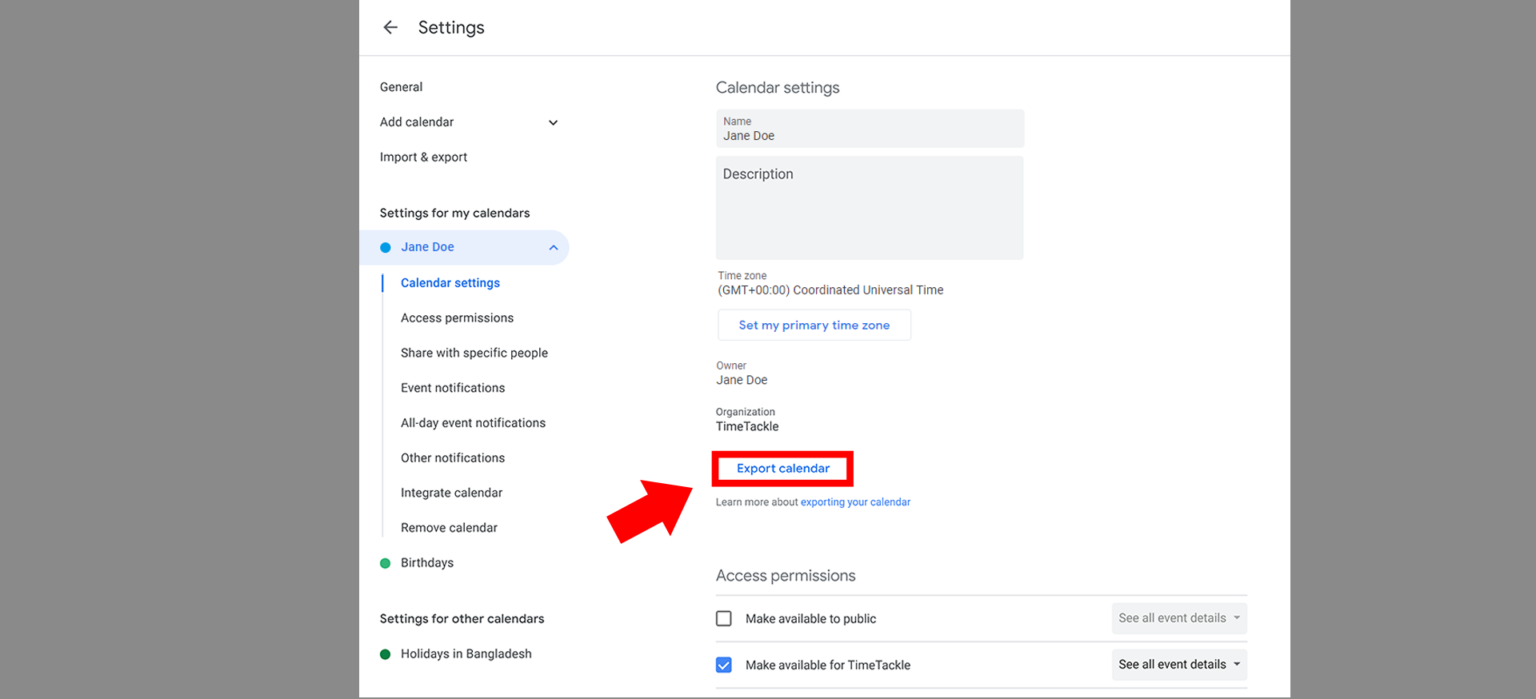Image resolution: width=1536 pixels, height=699 pixels.
Task: Click Jane Doe's blue calendar color dot
Action: pyautogui.click(x=385, y=246)
